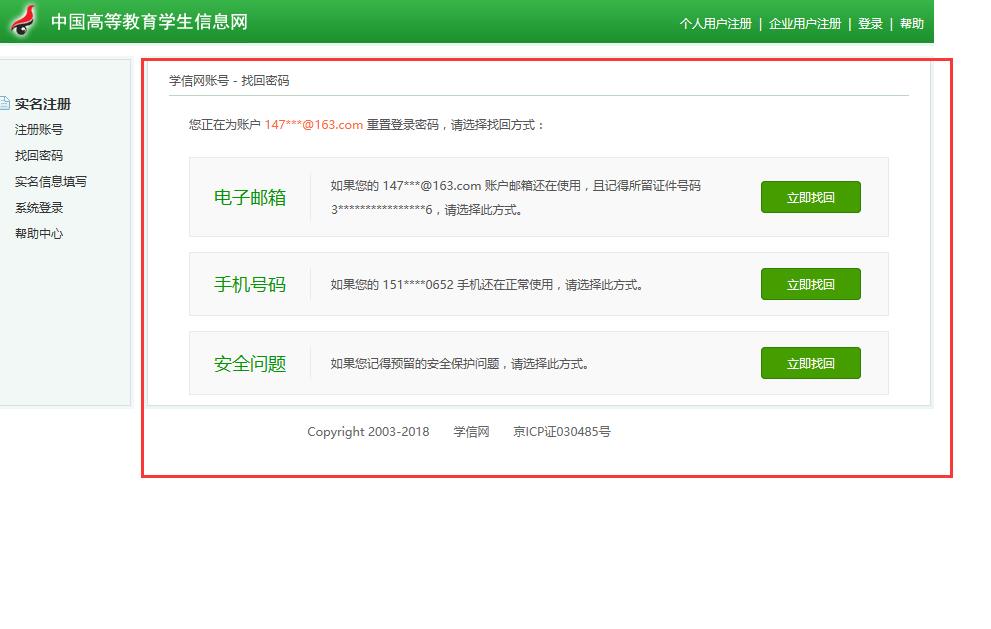Click the CHSI phoenix logo icon

click(22, 21)
